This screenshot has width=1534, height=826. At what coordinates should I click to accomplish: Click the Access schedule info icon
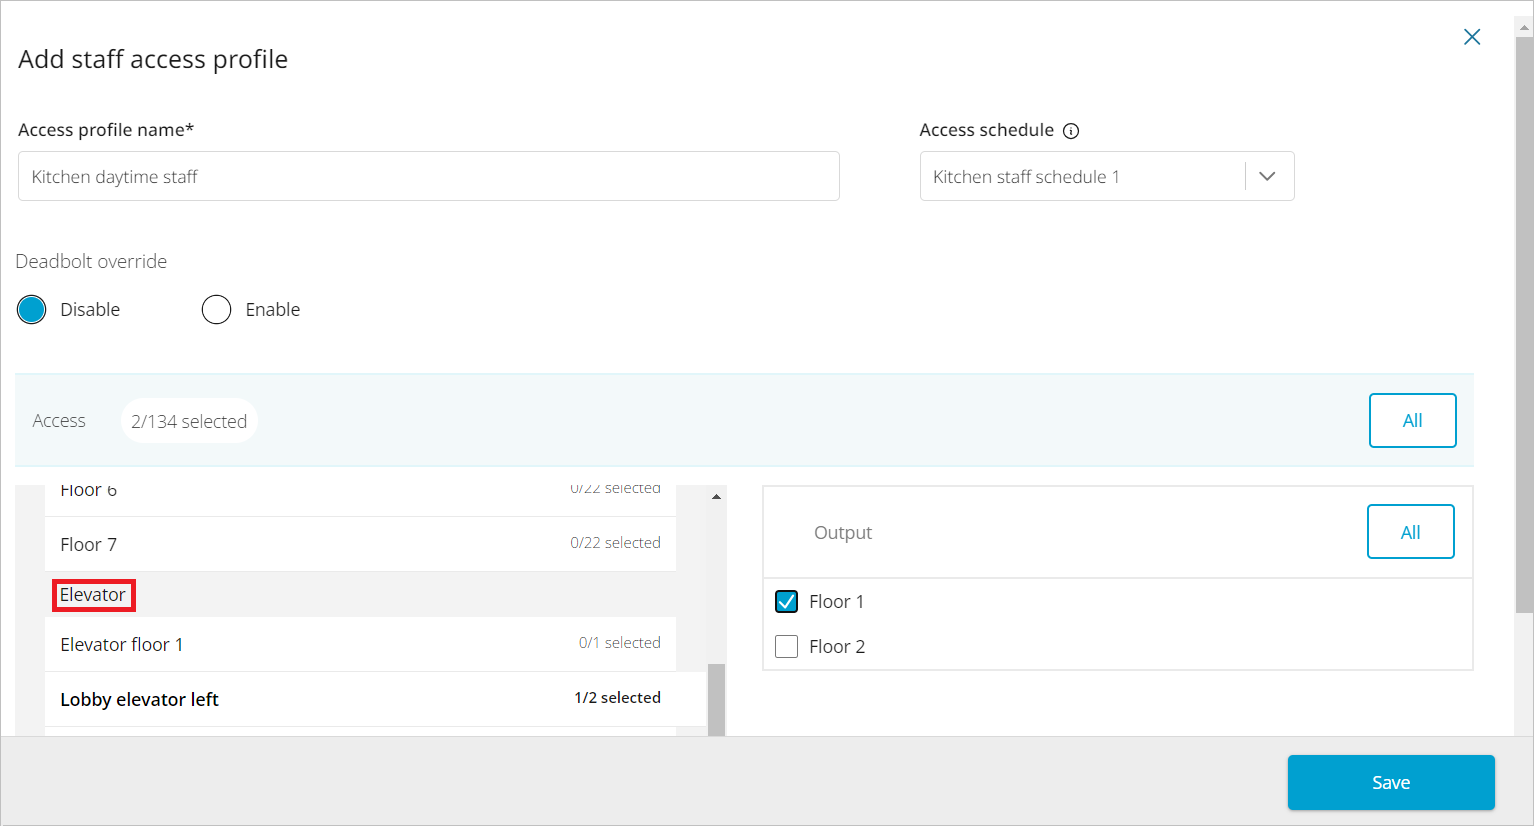point(1071,131)
